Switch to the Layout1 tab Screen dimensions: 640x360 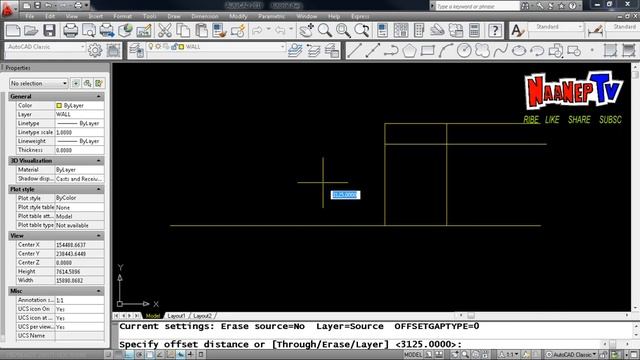point(176,316)
